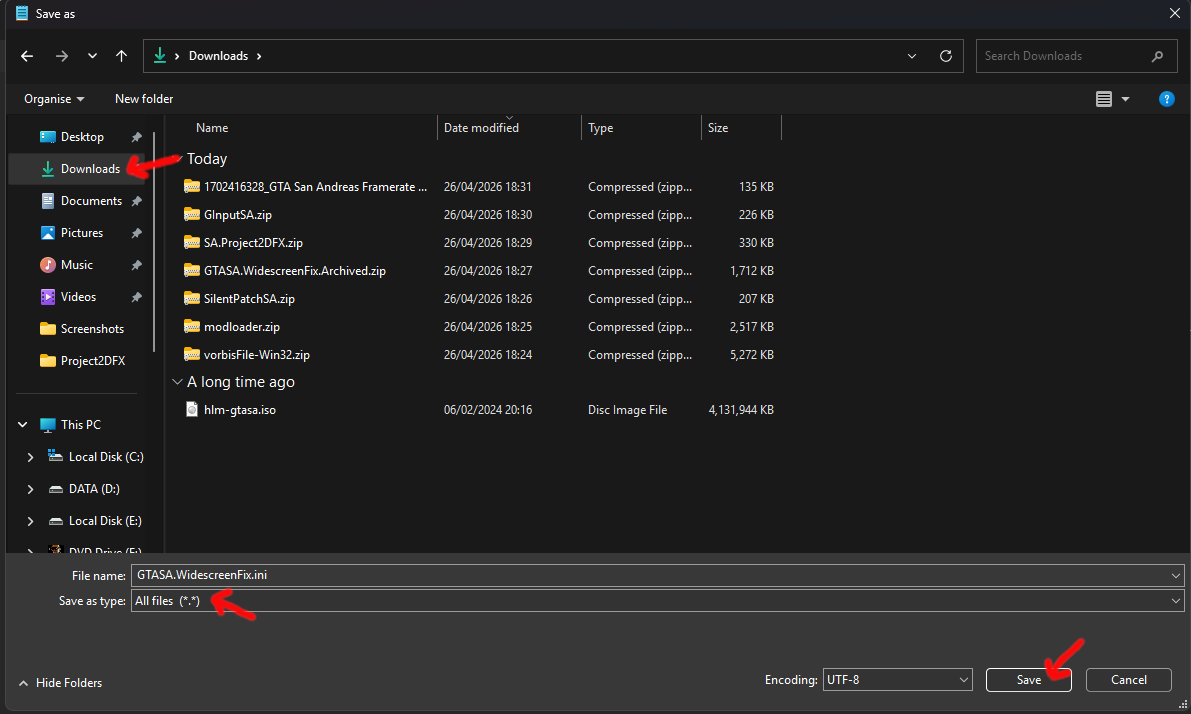Open Documents in the sidebar

[x=82, y=201]
